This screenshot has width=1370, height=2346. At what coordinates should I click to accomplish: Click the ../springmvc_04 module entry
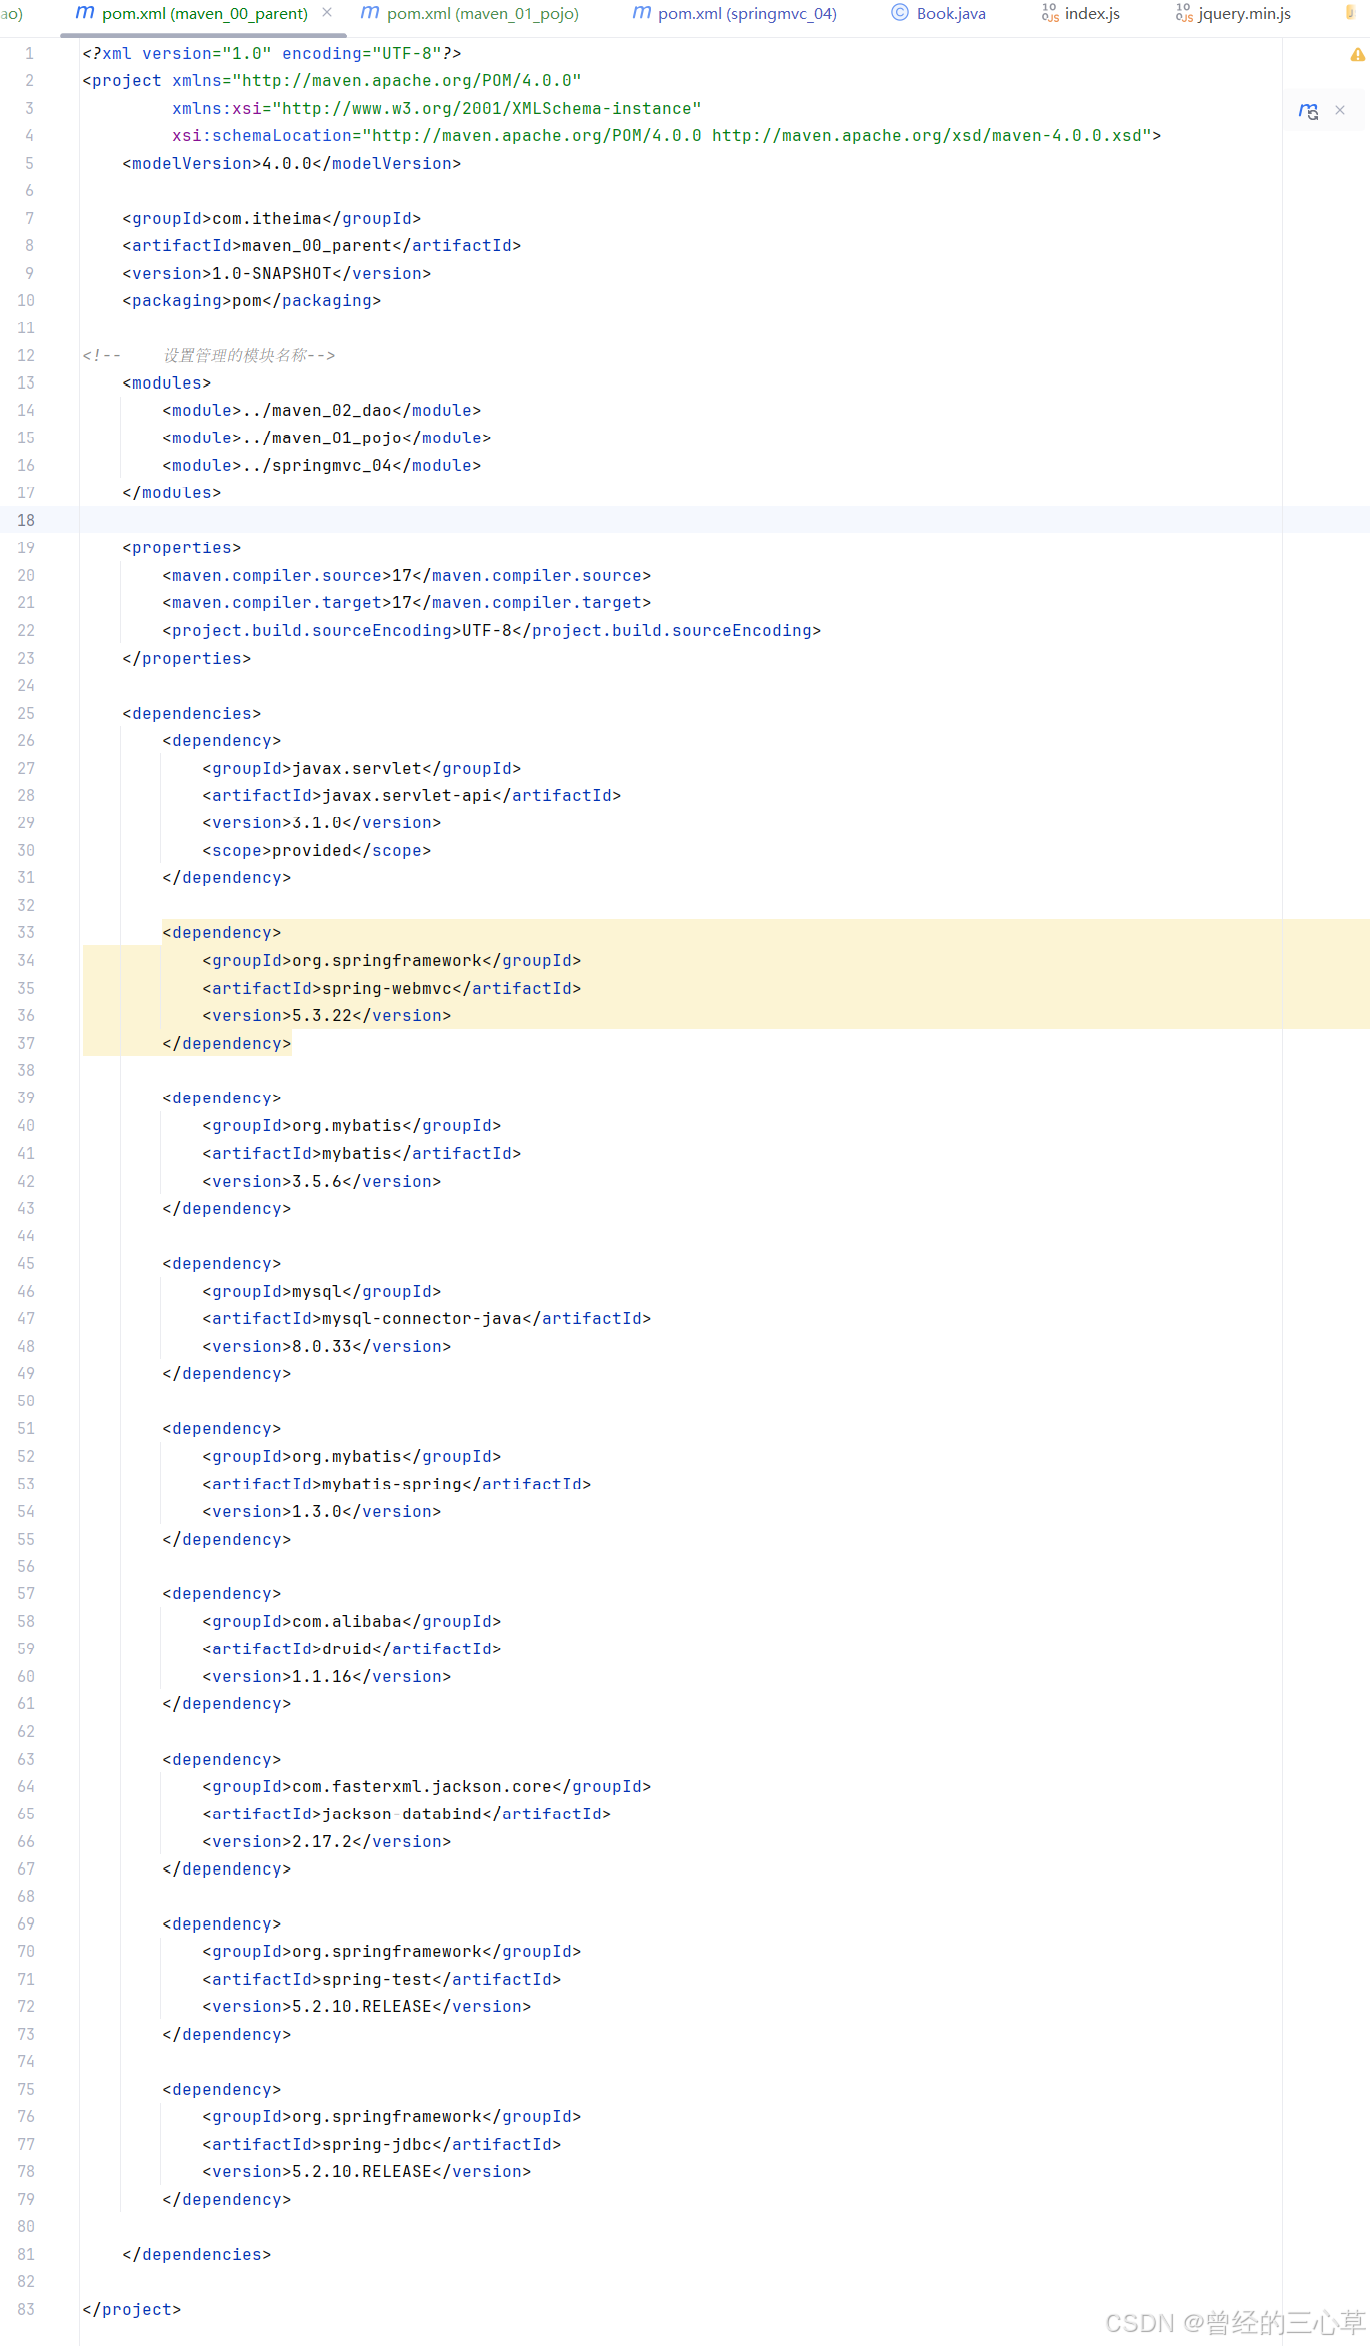322,465
